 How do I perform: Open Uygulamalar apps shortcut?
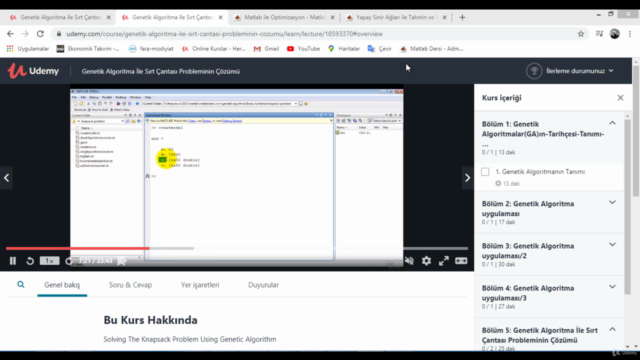coord(28,49)
